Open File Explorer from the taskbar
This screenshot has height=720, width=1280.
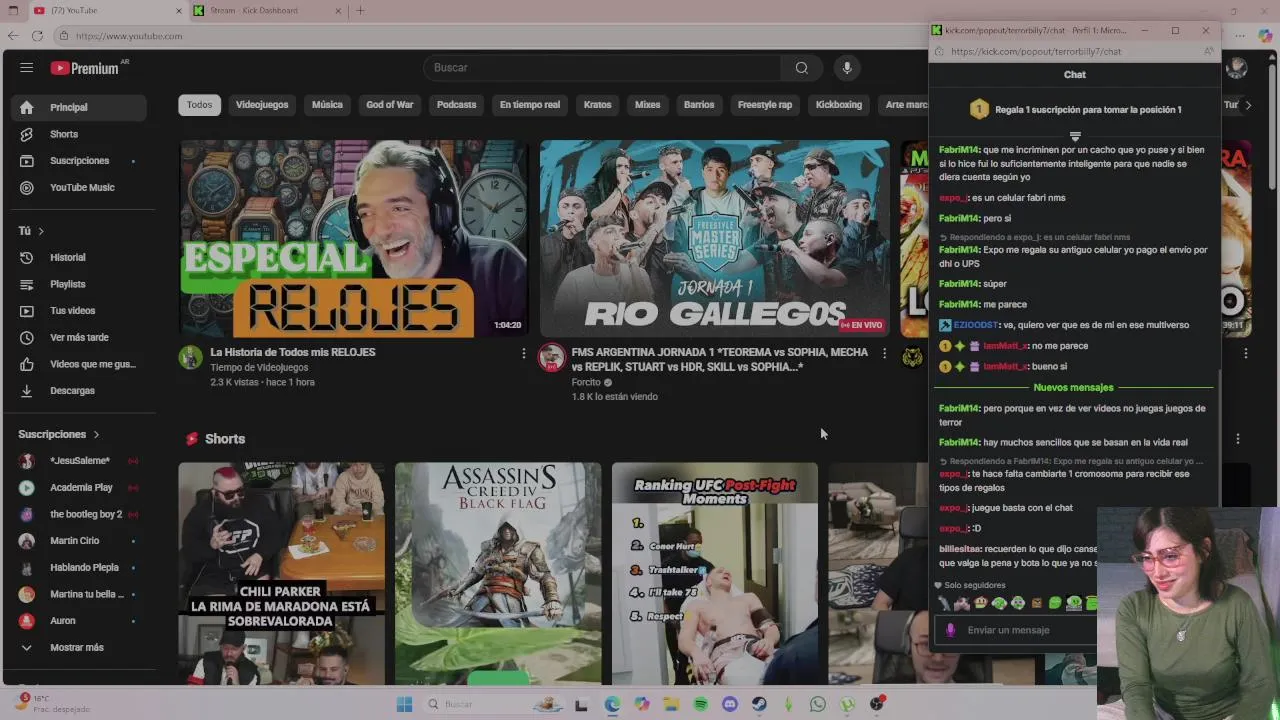(671, 704)
